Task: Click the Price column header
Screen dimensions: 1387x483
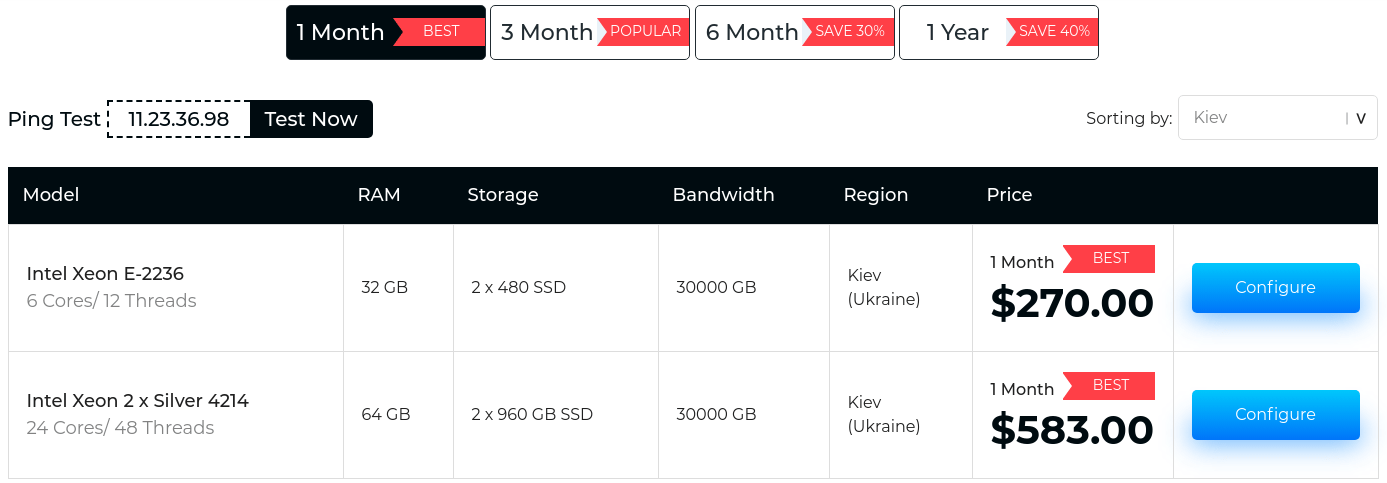Action: pyautogui.click(x=1009, y=195)
